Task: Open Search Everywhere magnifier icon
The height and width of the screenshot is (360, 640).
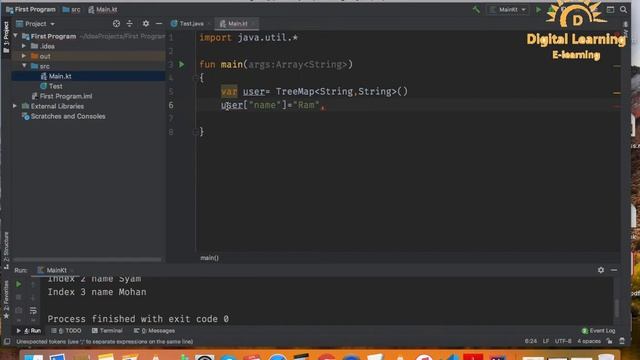Action: point(623,9)
